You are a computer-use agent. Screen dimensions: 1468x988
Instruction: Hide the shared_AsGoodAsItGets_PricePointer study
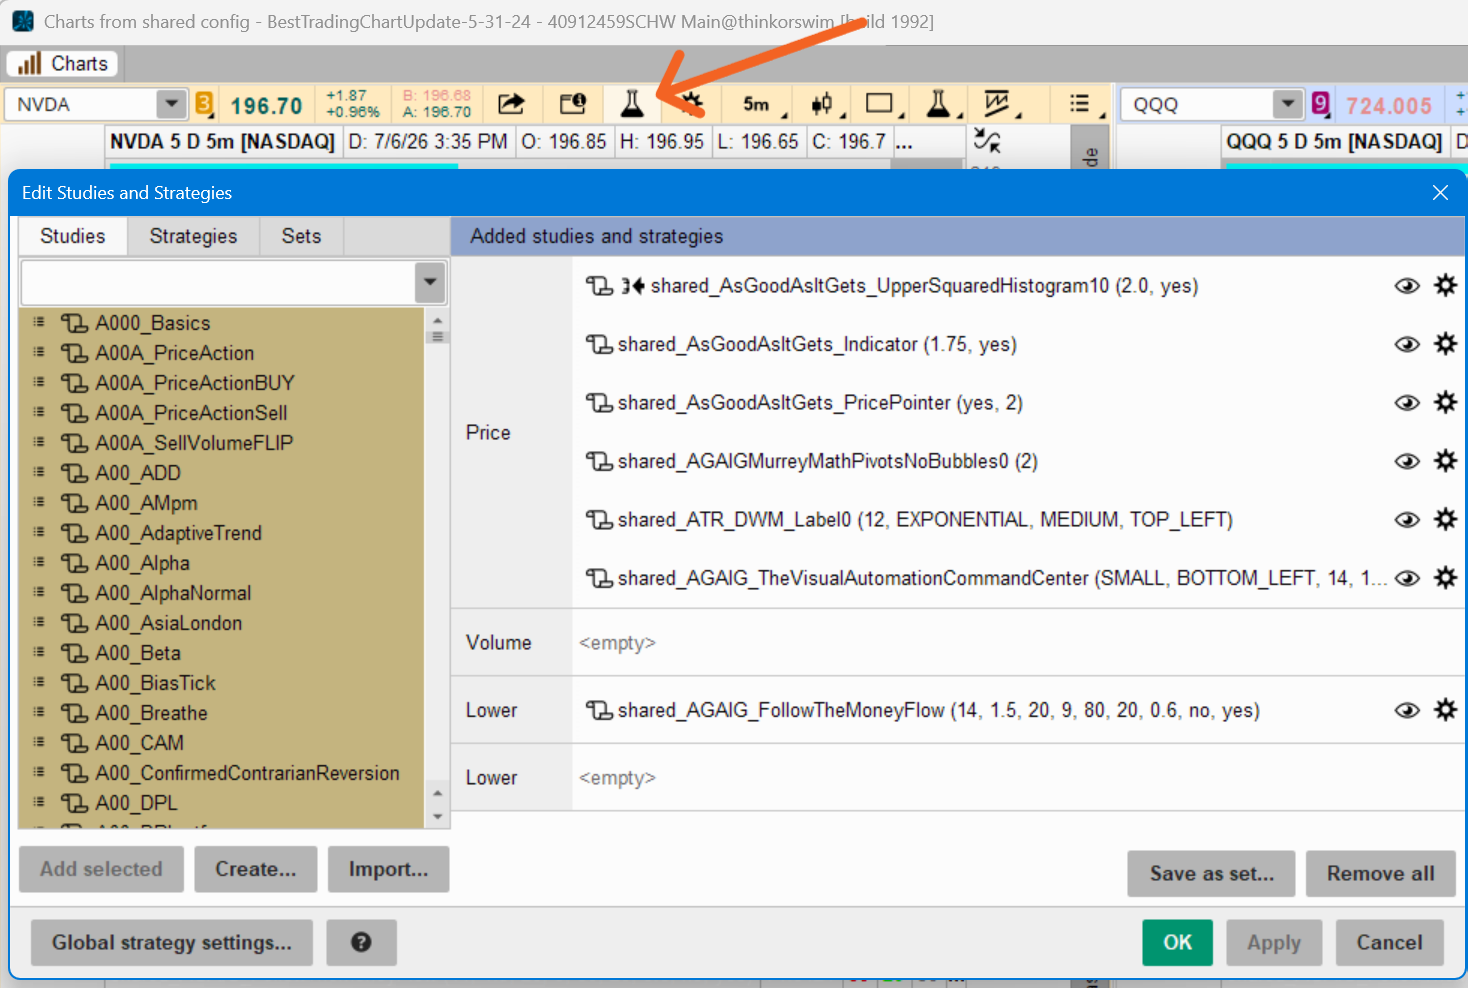tap(1407, 403)
